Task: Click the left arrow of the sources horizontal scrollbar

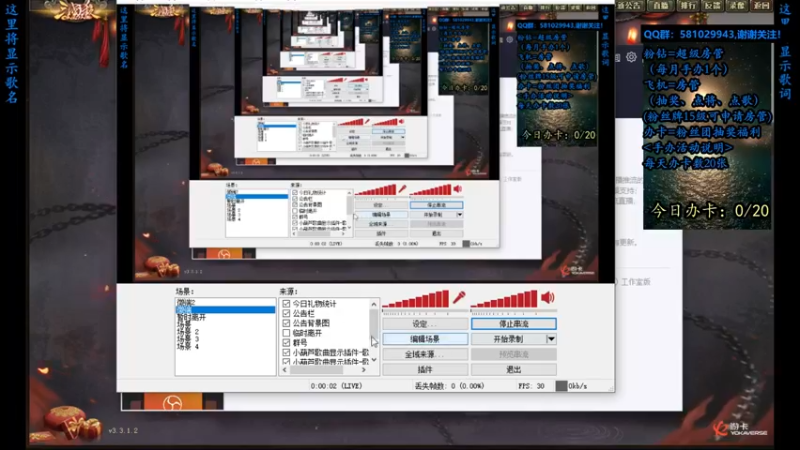Action: click(x=286, y=370)
